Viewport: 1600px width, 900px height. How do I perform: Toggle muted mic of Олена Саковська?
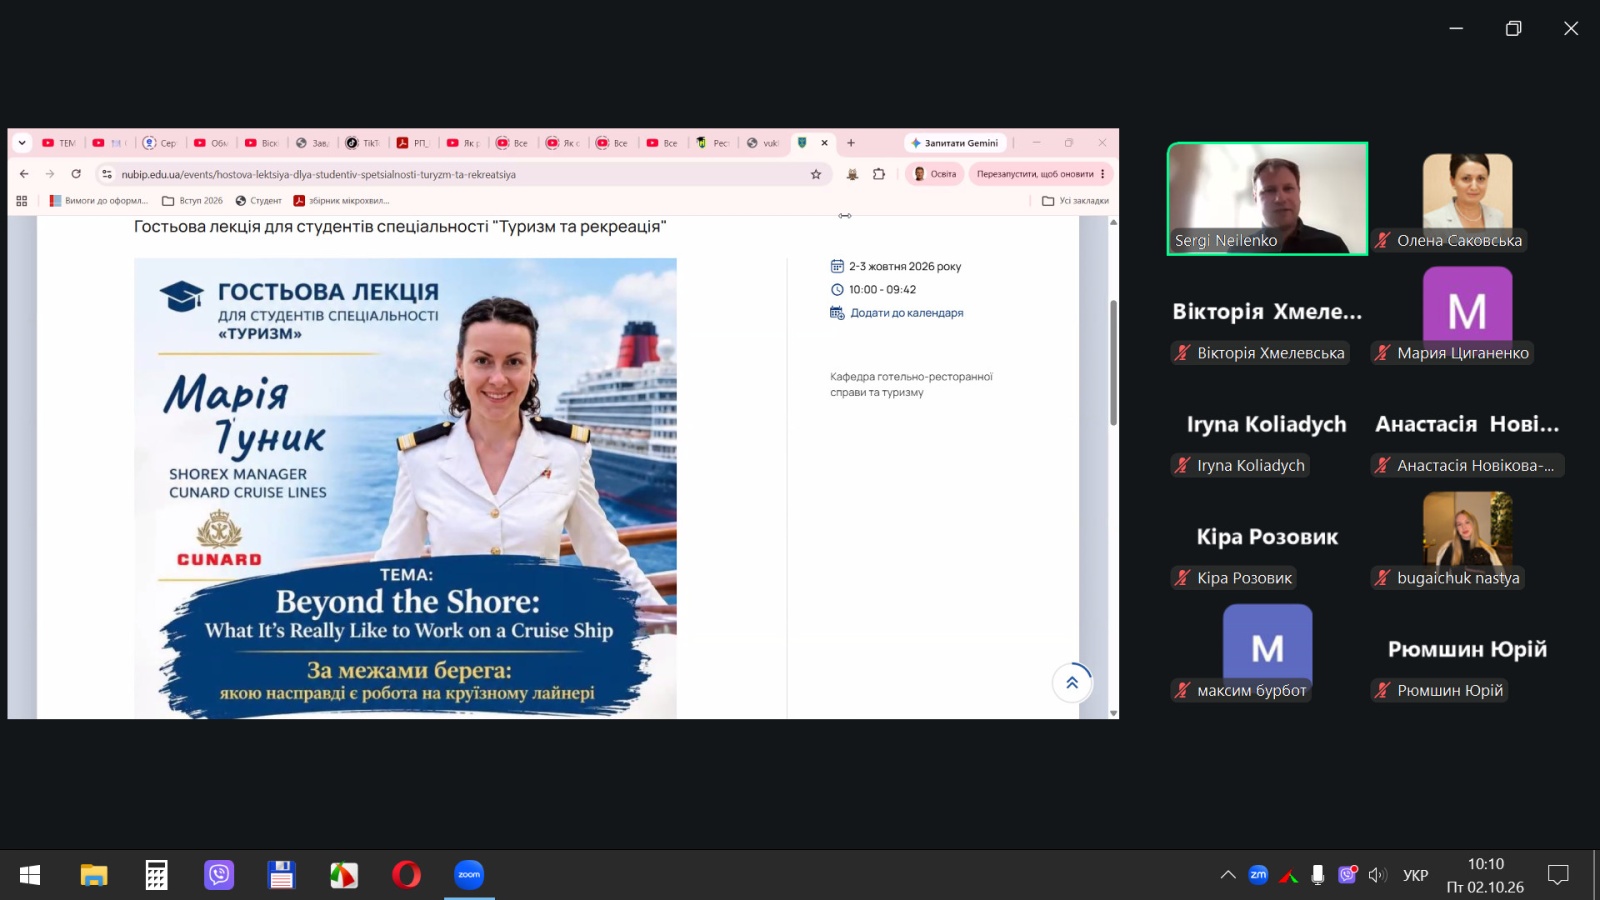(1383, 240)
